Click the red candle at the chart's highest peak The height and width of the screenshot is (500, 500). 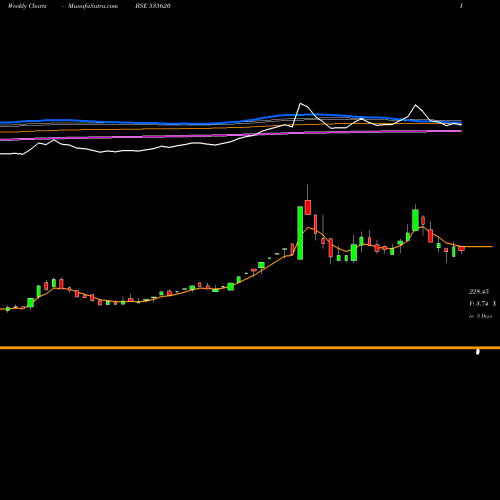[308, 207]
